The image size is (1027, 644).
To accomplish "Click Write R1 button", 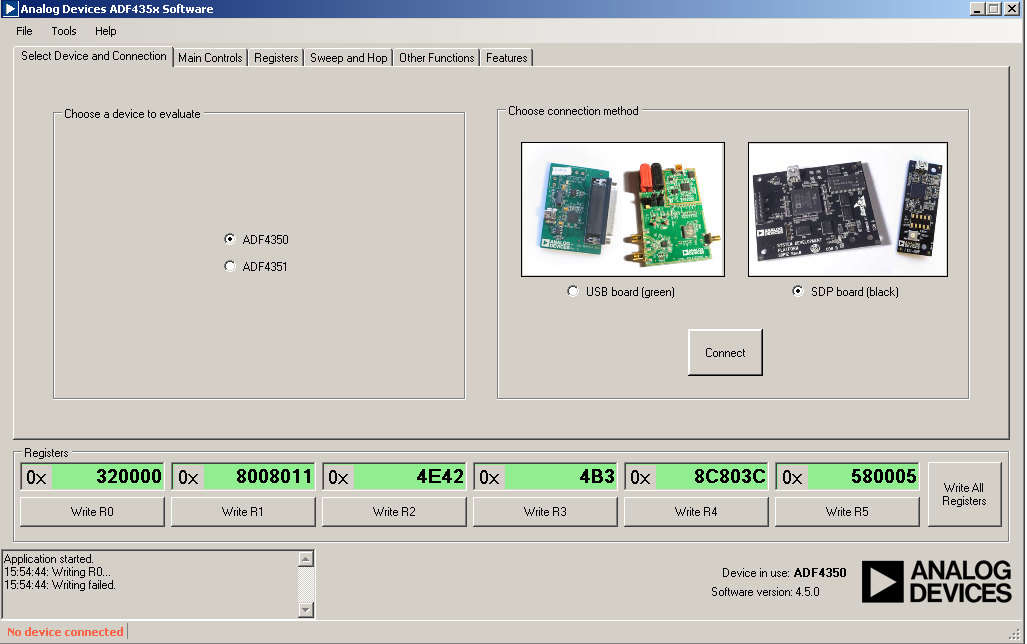I will point(243,512).
